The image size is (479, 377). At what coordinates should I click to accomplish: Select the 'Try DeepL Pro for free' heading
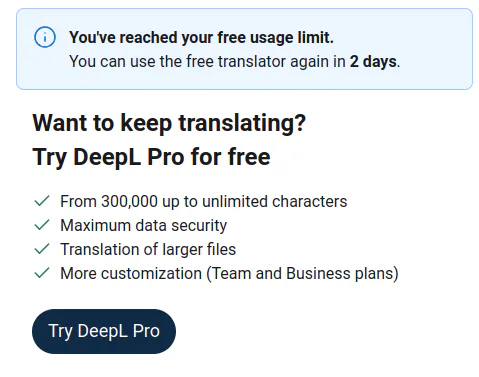[x=151, y=157]
